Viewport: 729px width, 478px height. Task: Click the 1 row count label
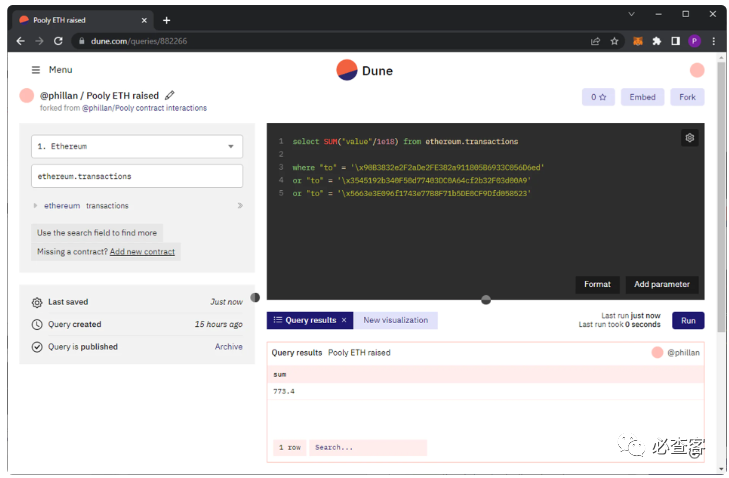tap(290, 447)
